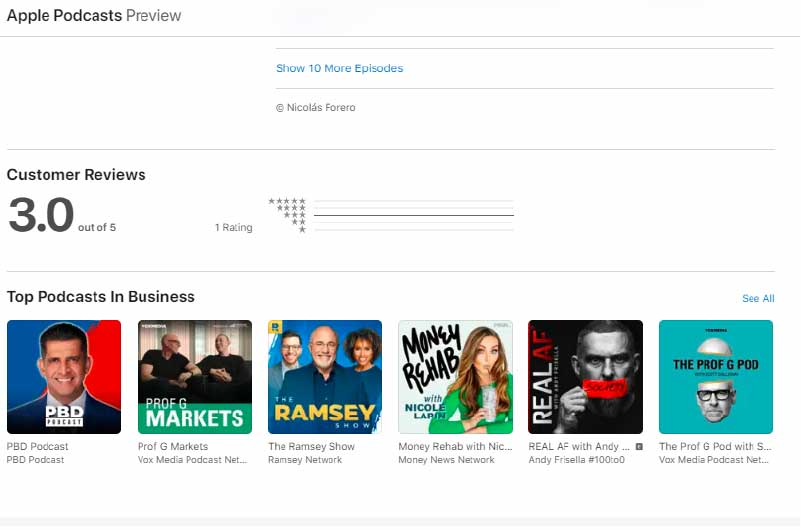Image resolution: width=801 pixels, height=531 pixels.
Task: Open The Ramsey Show artwork
Action: point(325,377)
